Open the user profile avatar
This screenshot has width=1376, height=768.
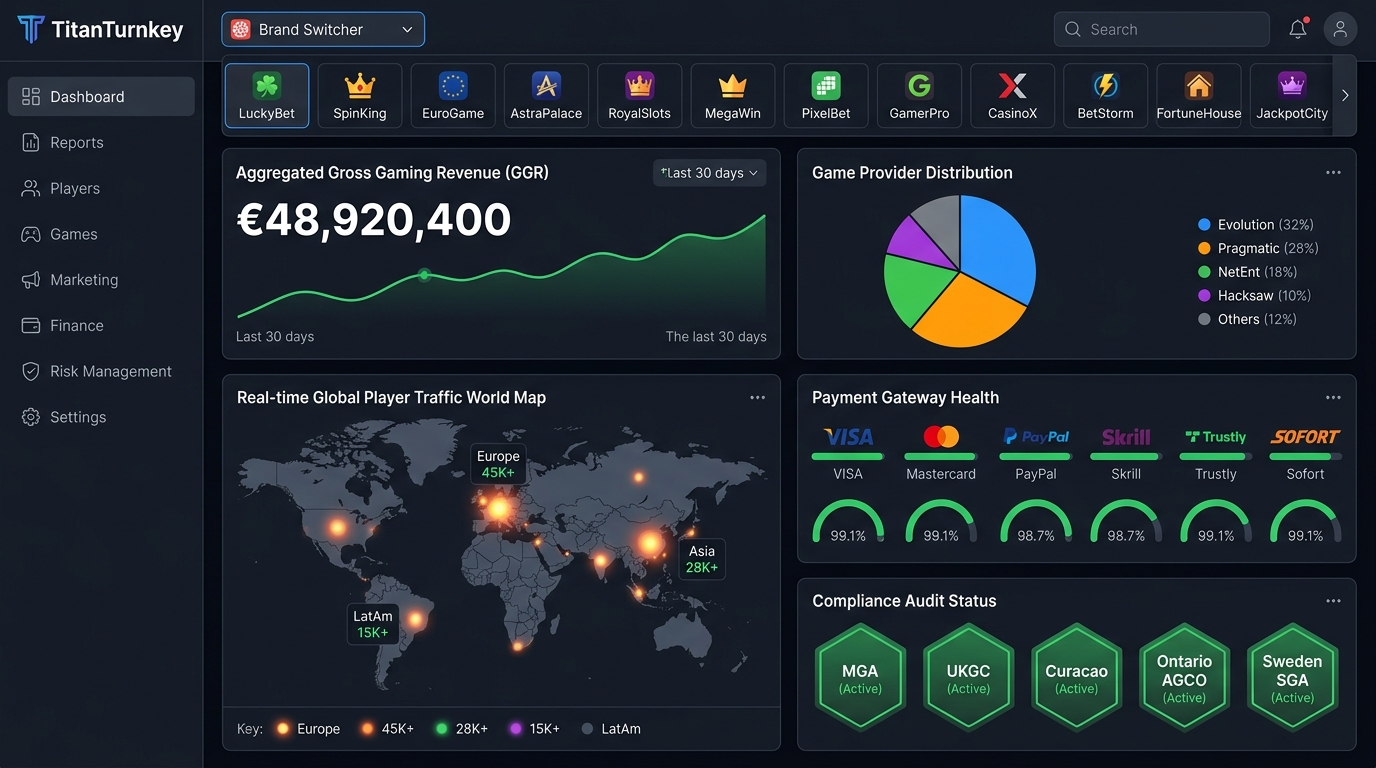1340,29
